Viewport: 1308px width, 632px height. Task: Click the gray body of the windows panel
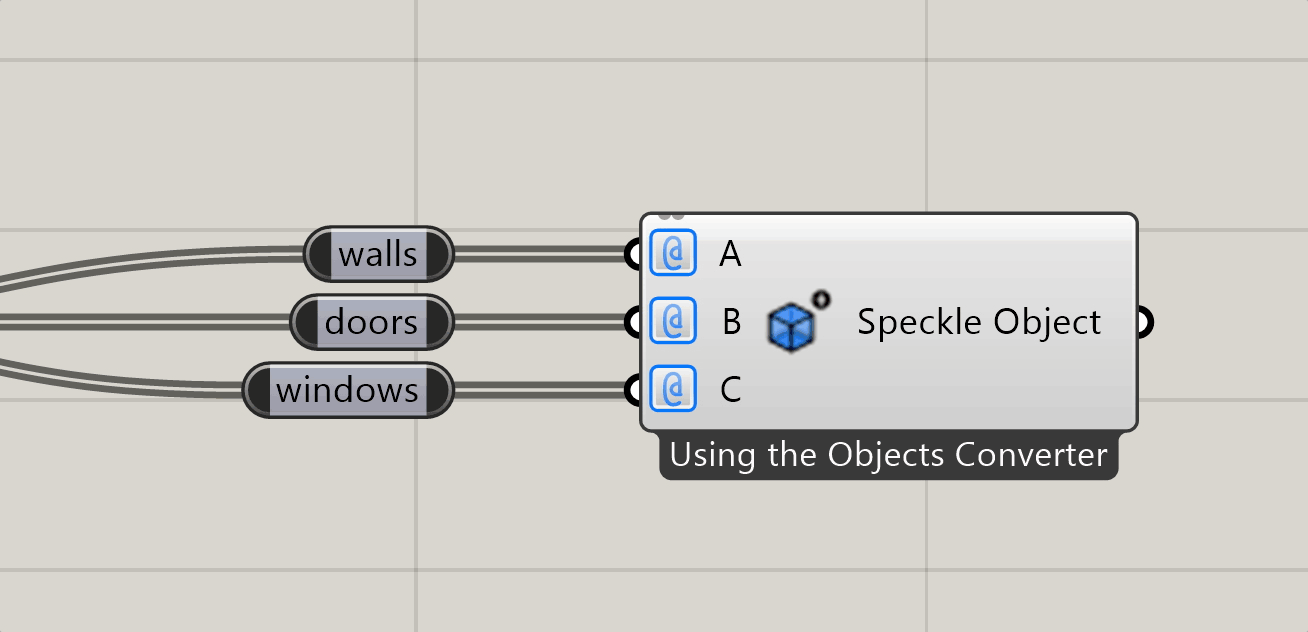coord(347,390)
